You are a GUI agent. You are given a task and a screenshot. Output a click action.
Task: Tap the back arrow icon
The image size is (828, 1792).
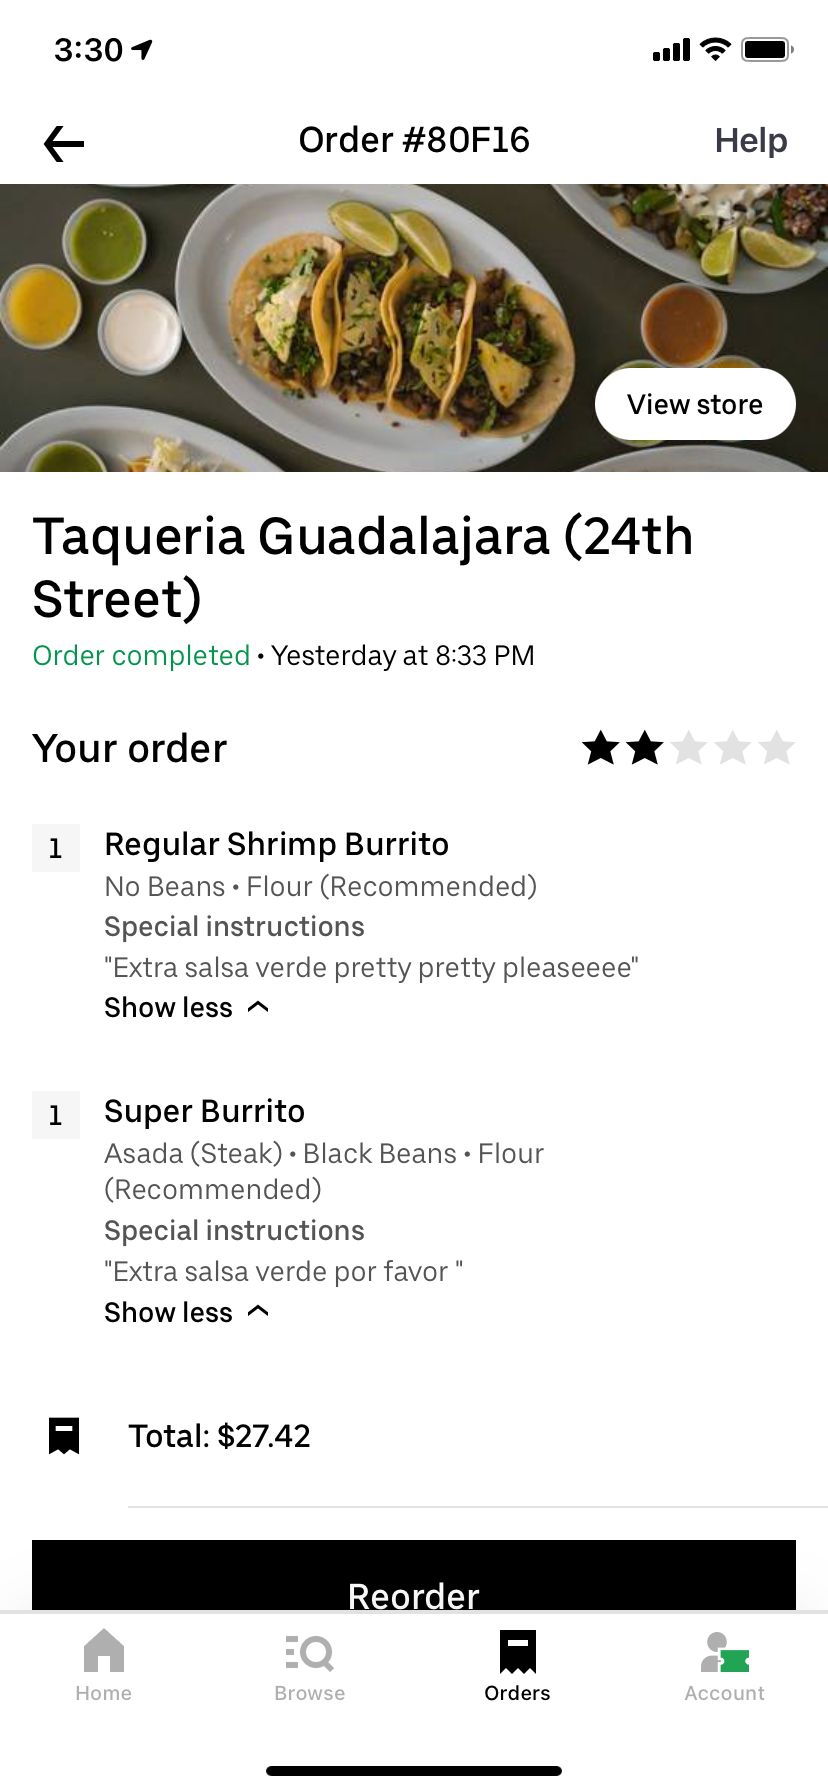click(x=64, y=144)
